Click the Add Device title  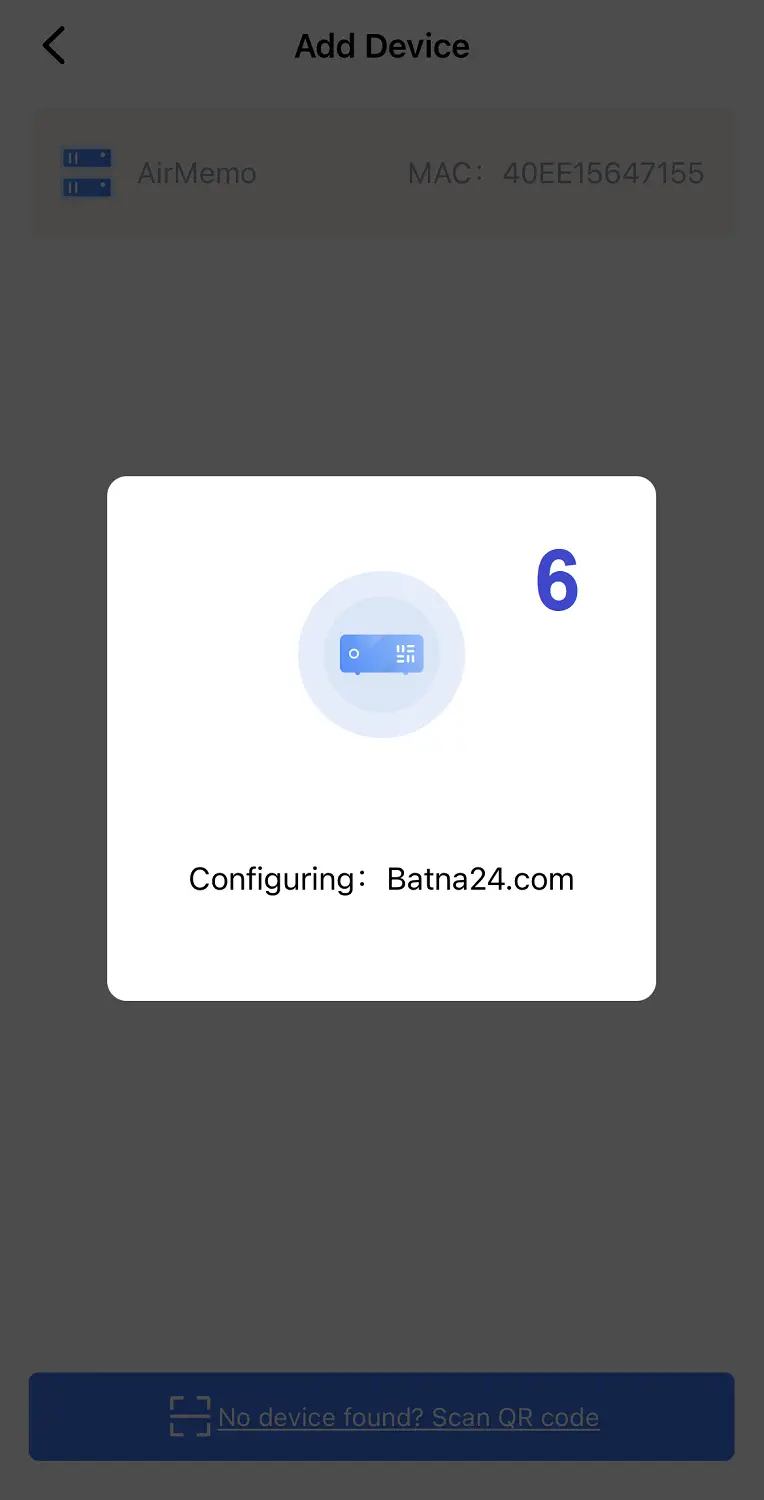(x=382, y=46)
